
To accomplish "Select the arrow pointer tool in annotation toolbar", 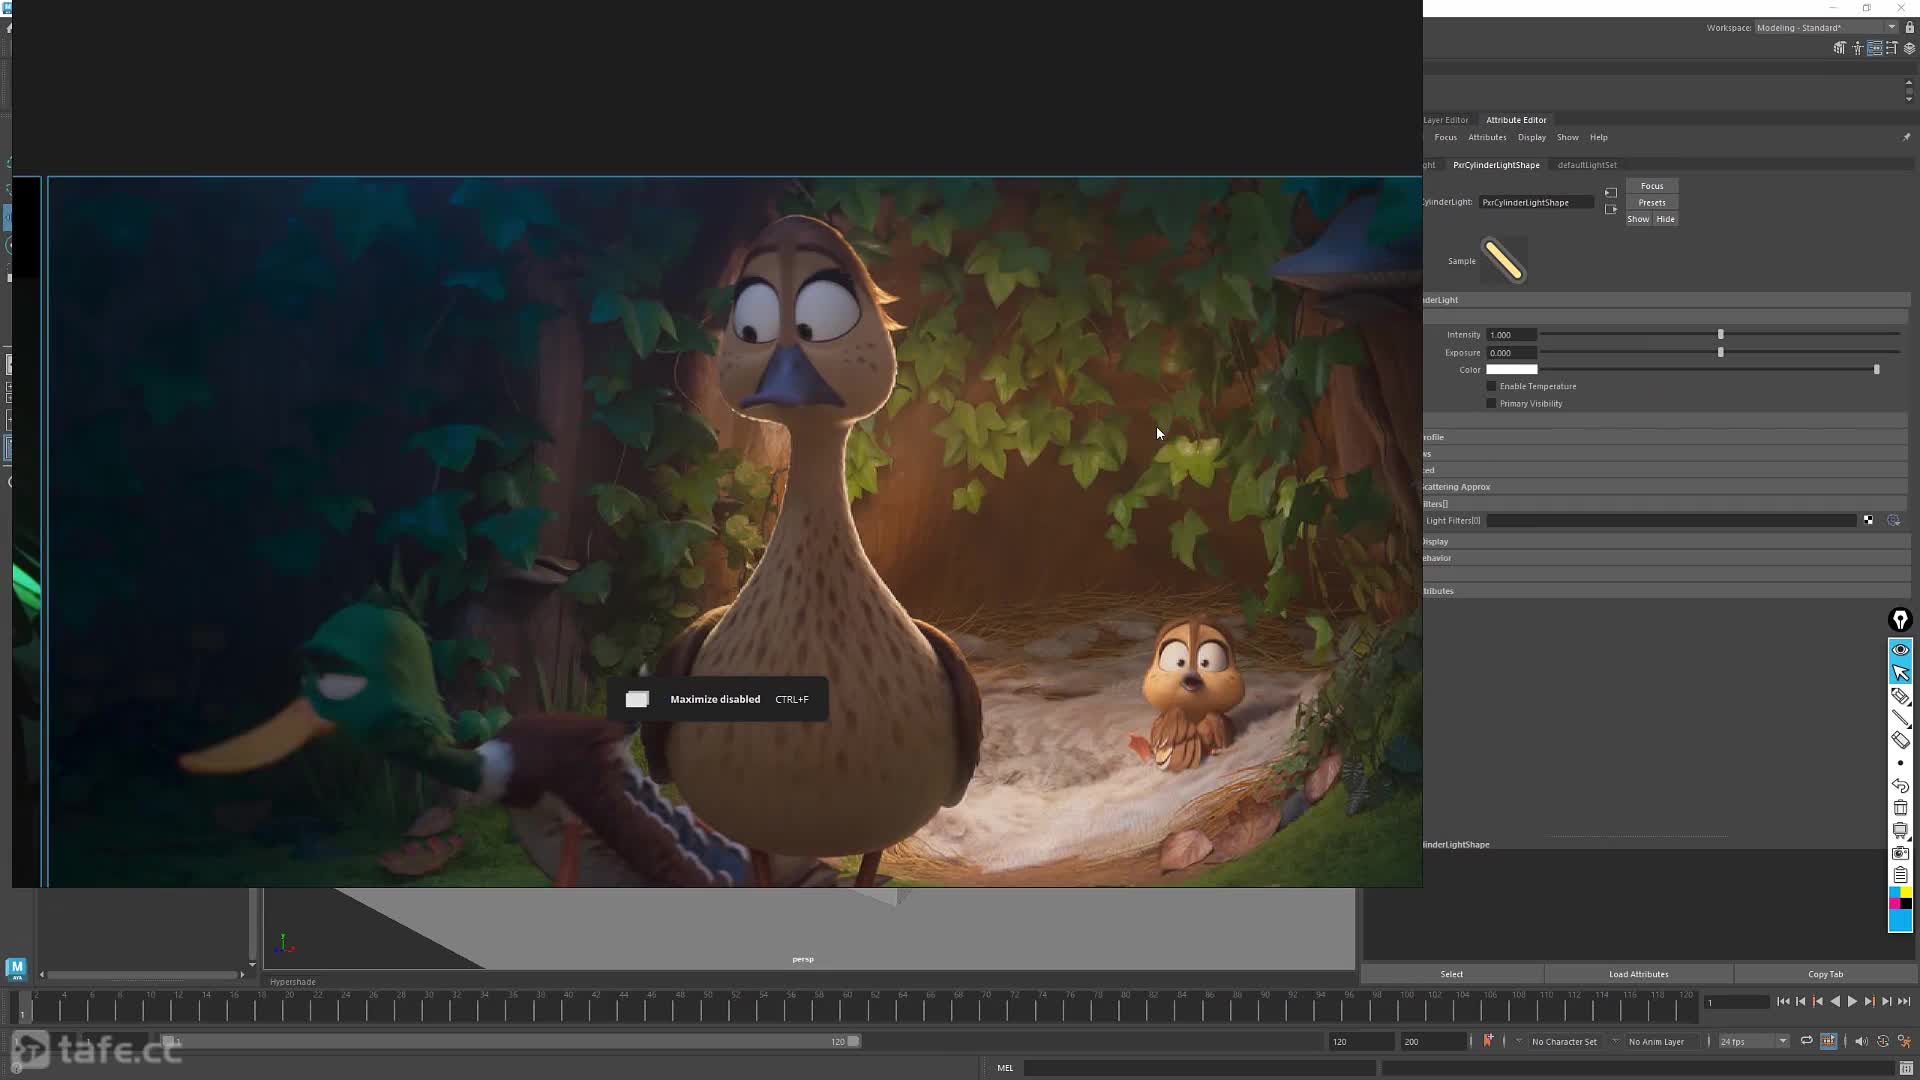I will pyautogui.click(x=1900, y=673).
